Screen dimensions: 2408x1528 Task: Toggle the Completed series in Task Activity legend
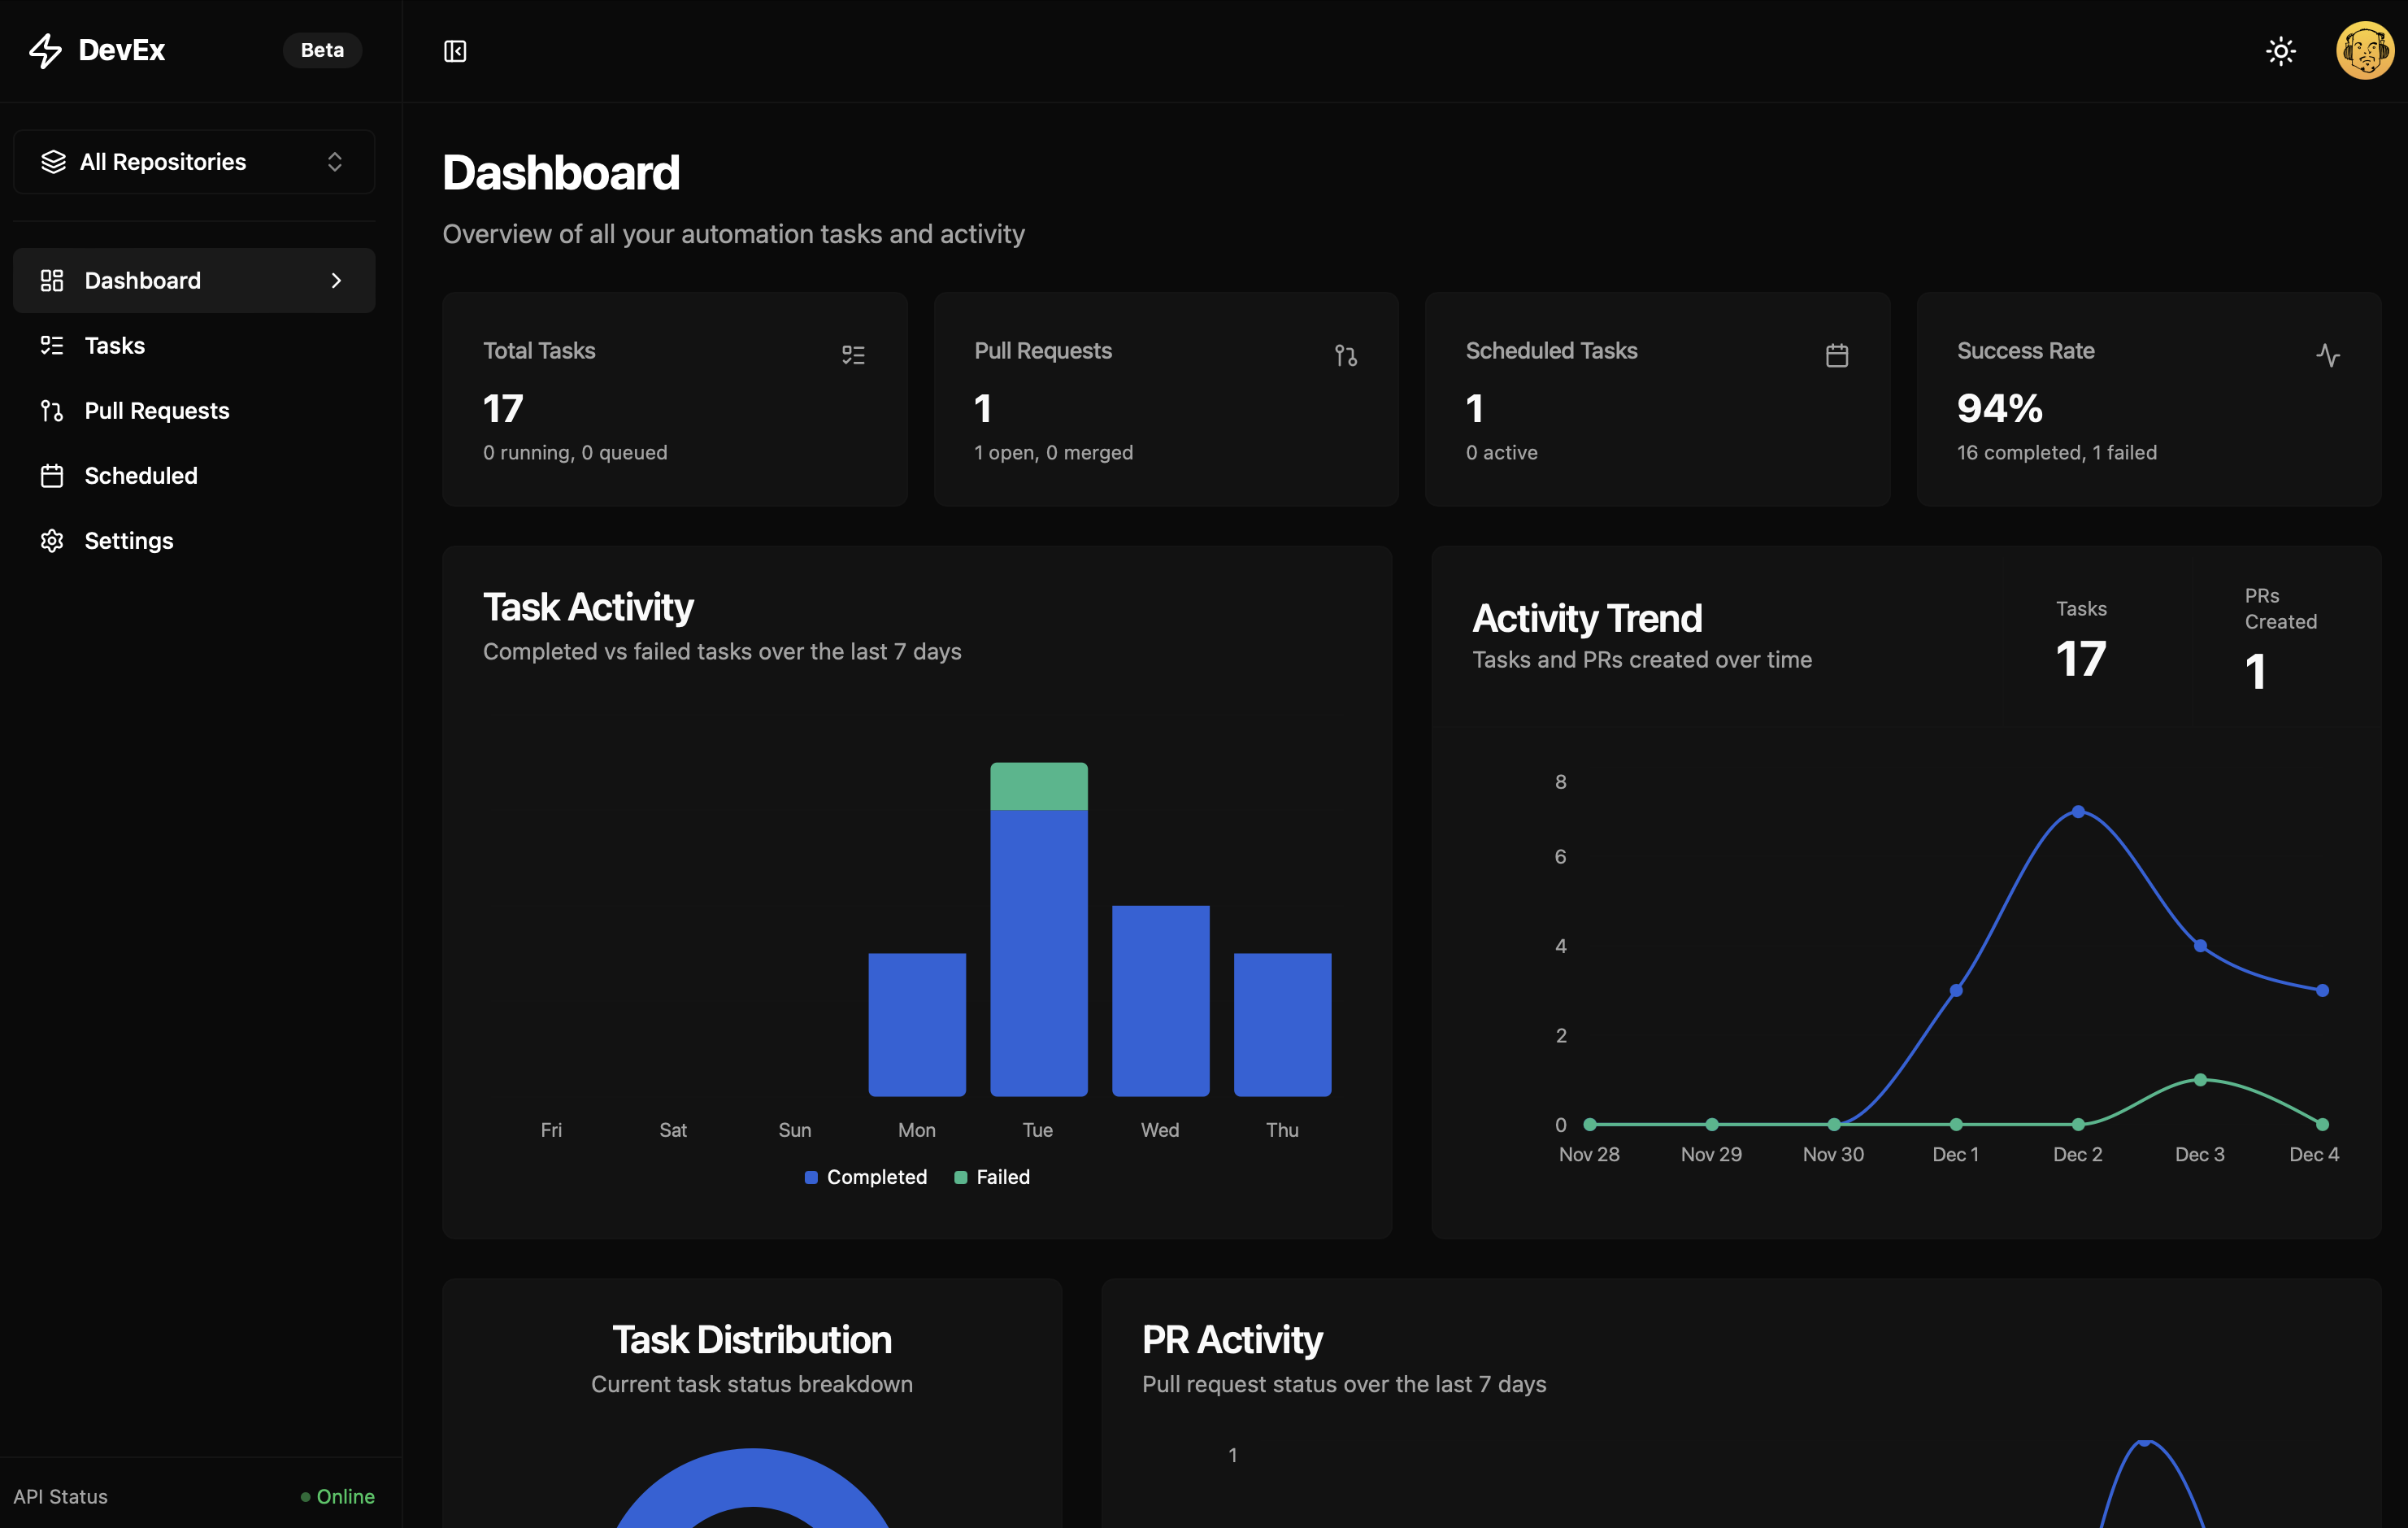[865, 1177]
